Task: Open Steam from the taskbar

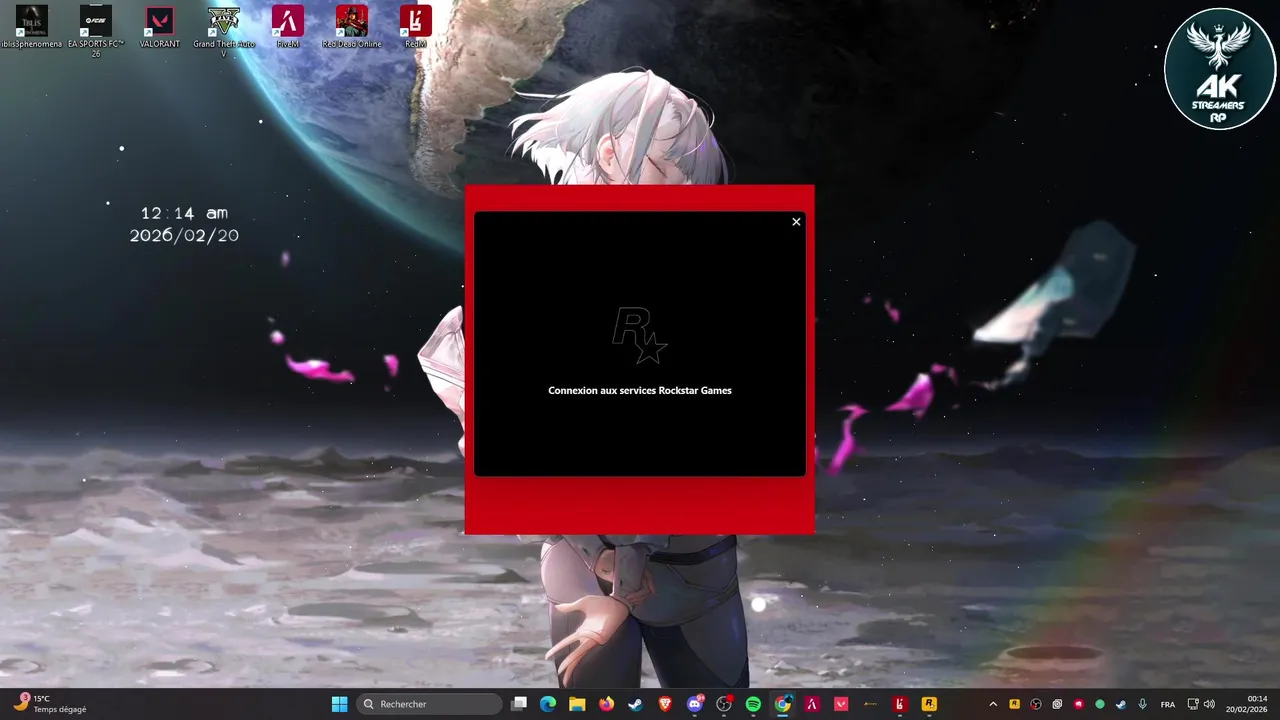Action: tap(635, 704)
